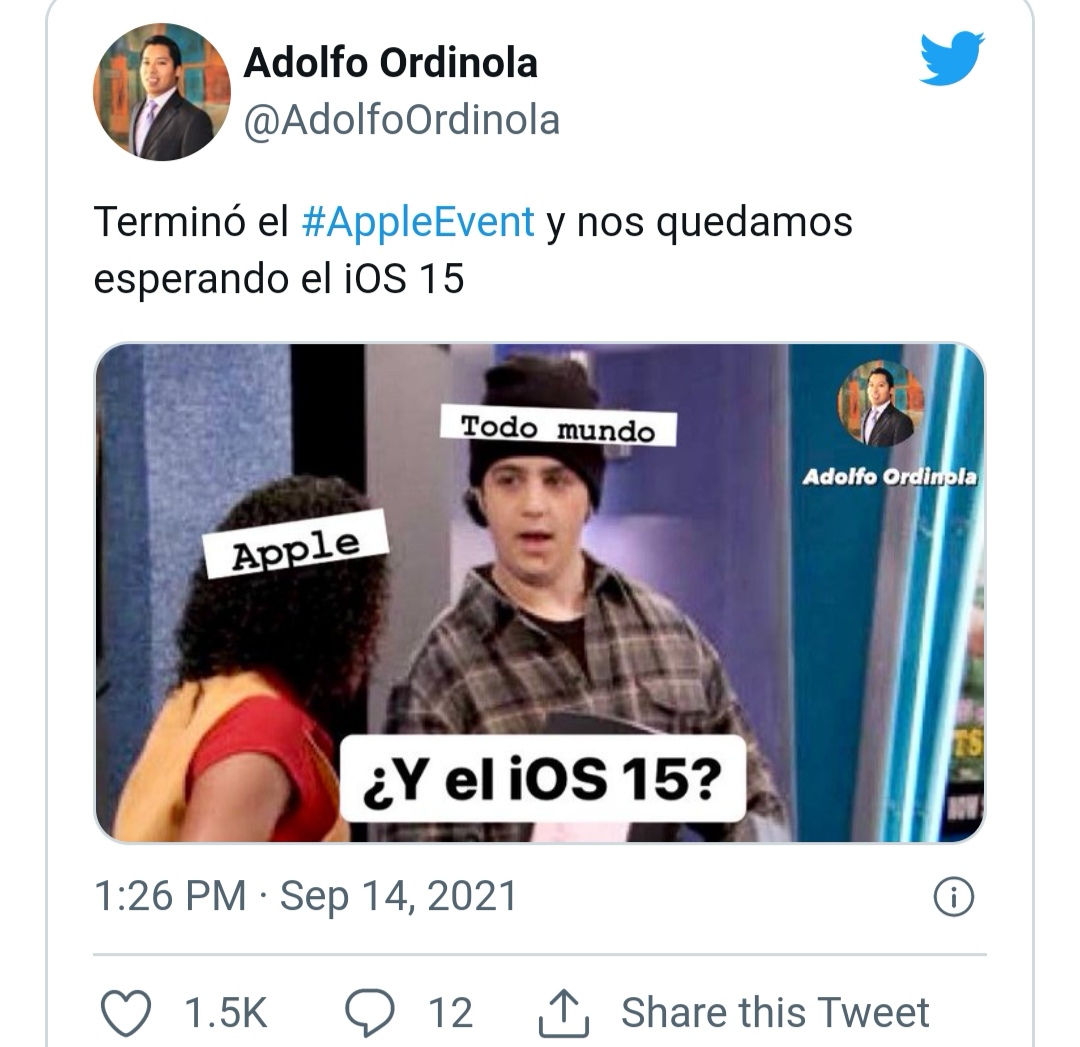Screen dimensions: 1080x1047
Task: Open the @AdolfoOrdinola handle
Action: tap(402, 121)
